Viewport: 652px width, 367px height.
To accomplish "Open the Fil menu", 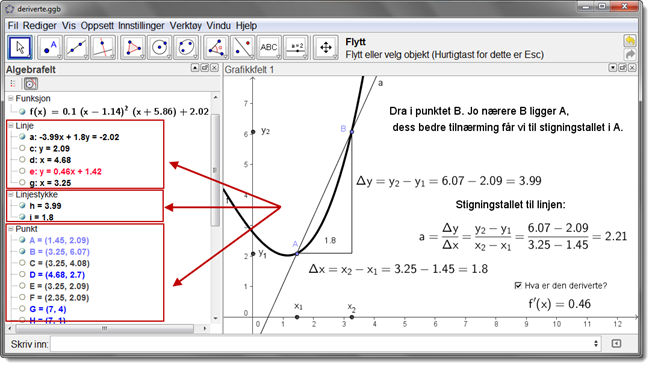I will pyautogui.click(x=13, y=26).
